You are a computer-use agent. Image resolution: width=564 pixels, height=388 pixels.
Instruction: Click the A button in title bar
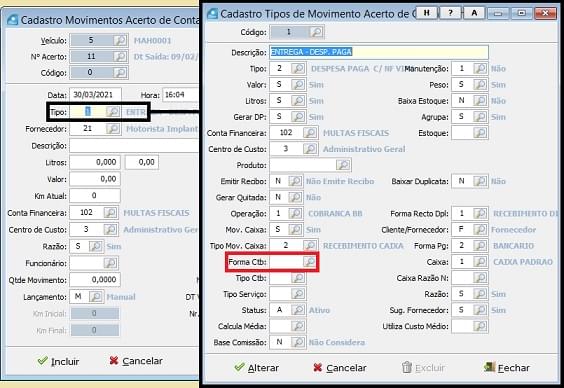(x=474, y=13)
